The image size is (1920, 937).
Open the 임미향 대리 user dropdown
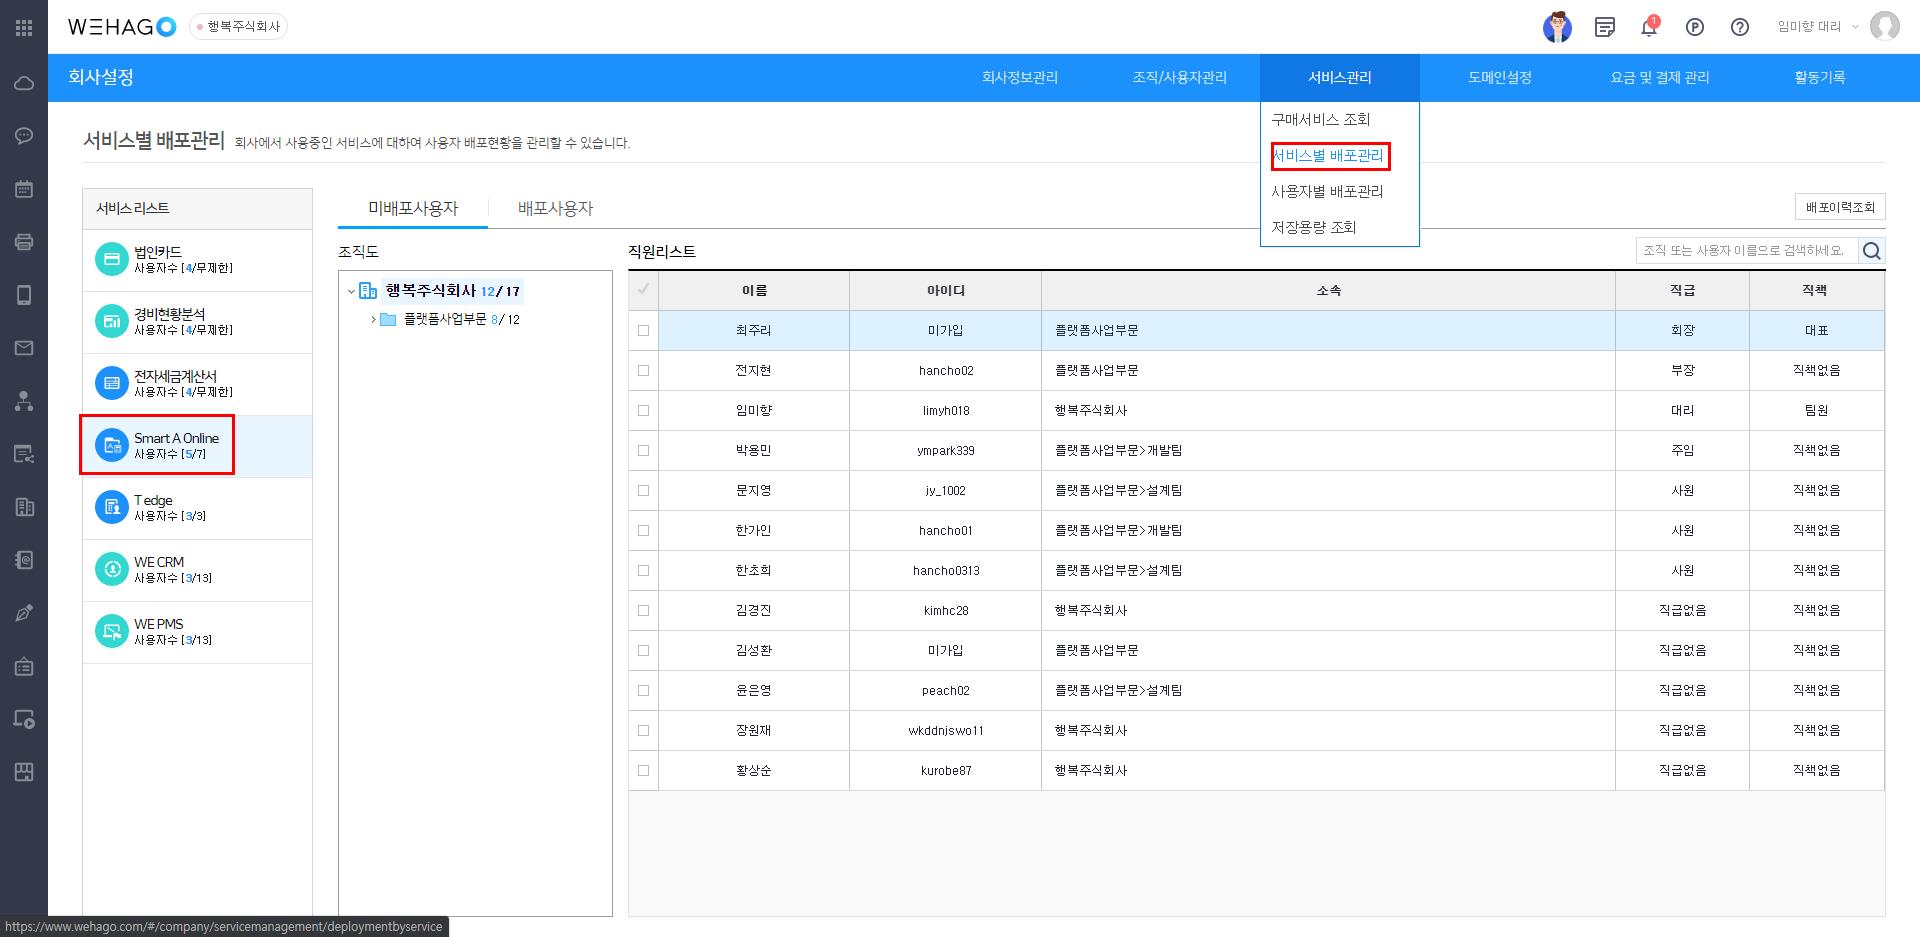1817,27
